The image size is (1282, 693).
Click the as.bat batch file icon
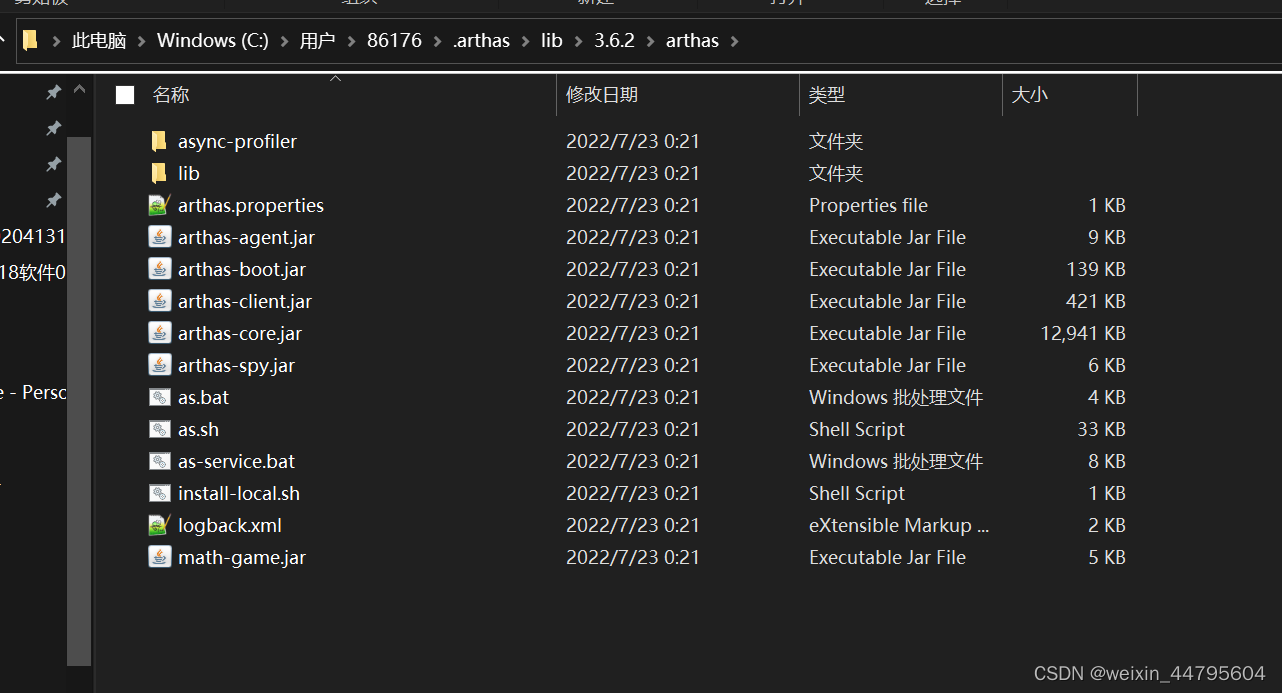[x=159, y=397]
